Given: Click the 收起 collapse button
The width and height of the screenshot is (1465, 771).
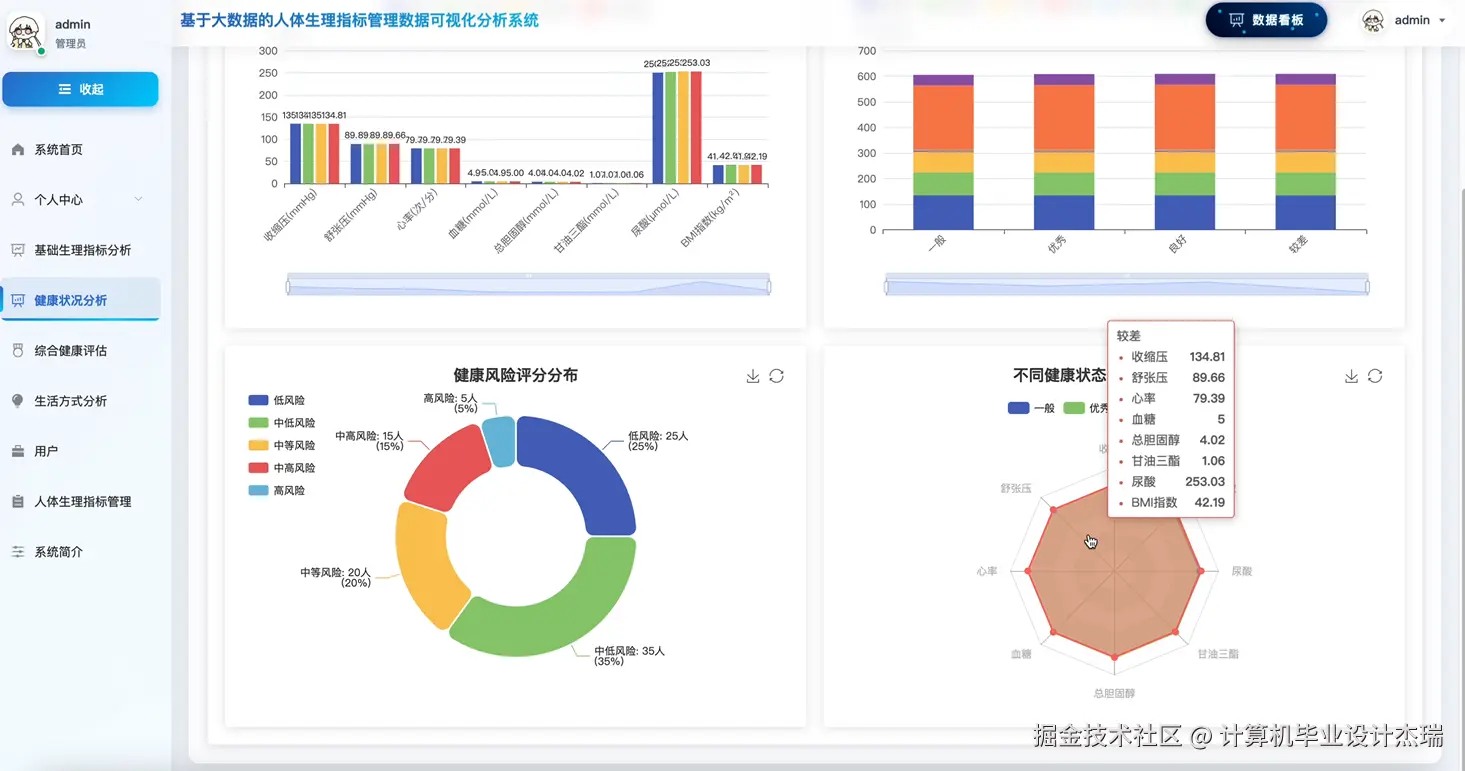Looking at the screenshot, I should 80,89.
